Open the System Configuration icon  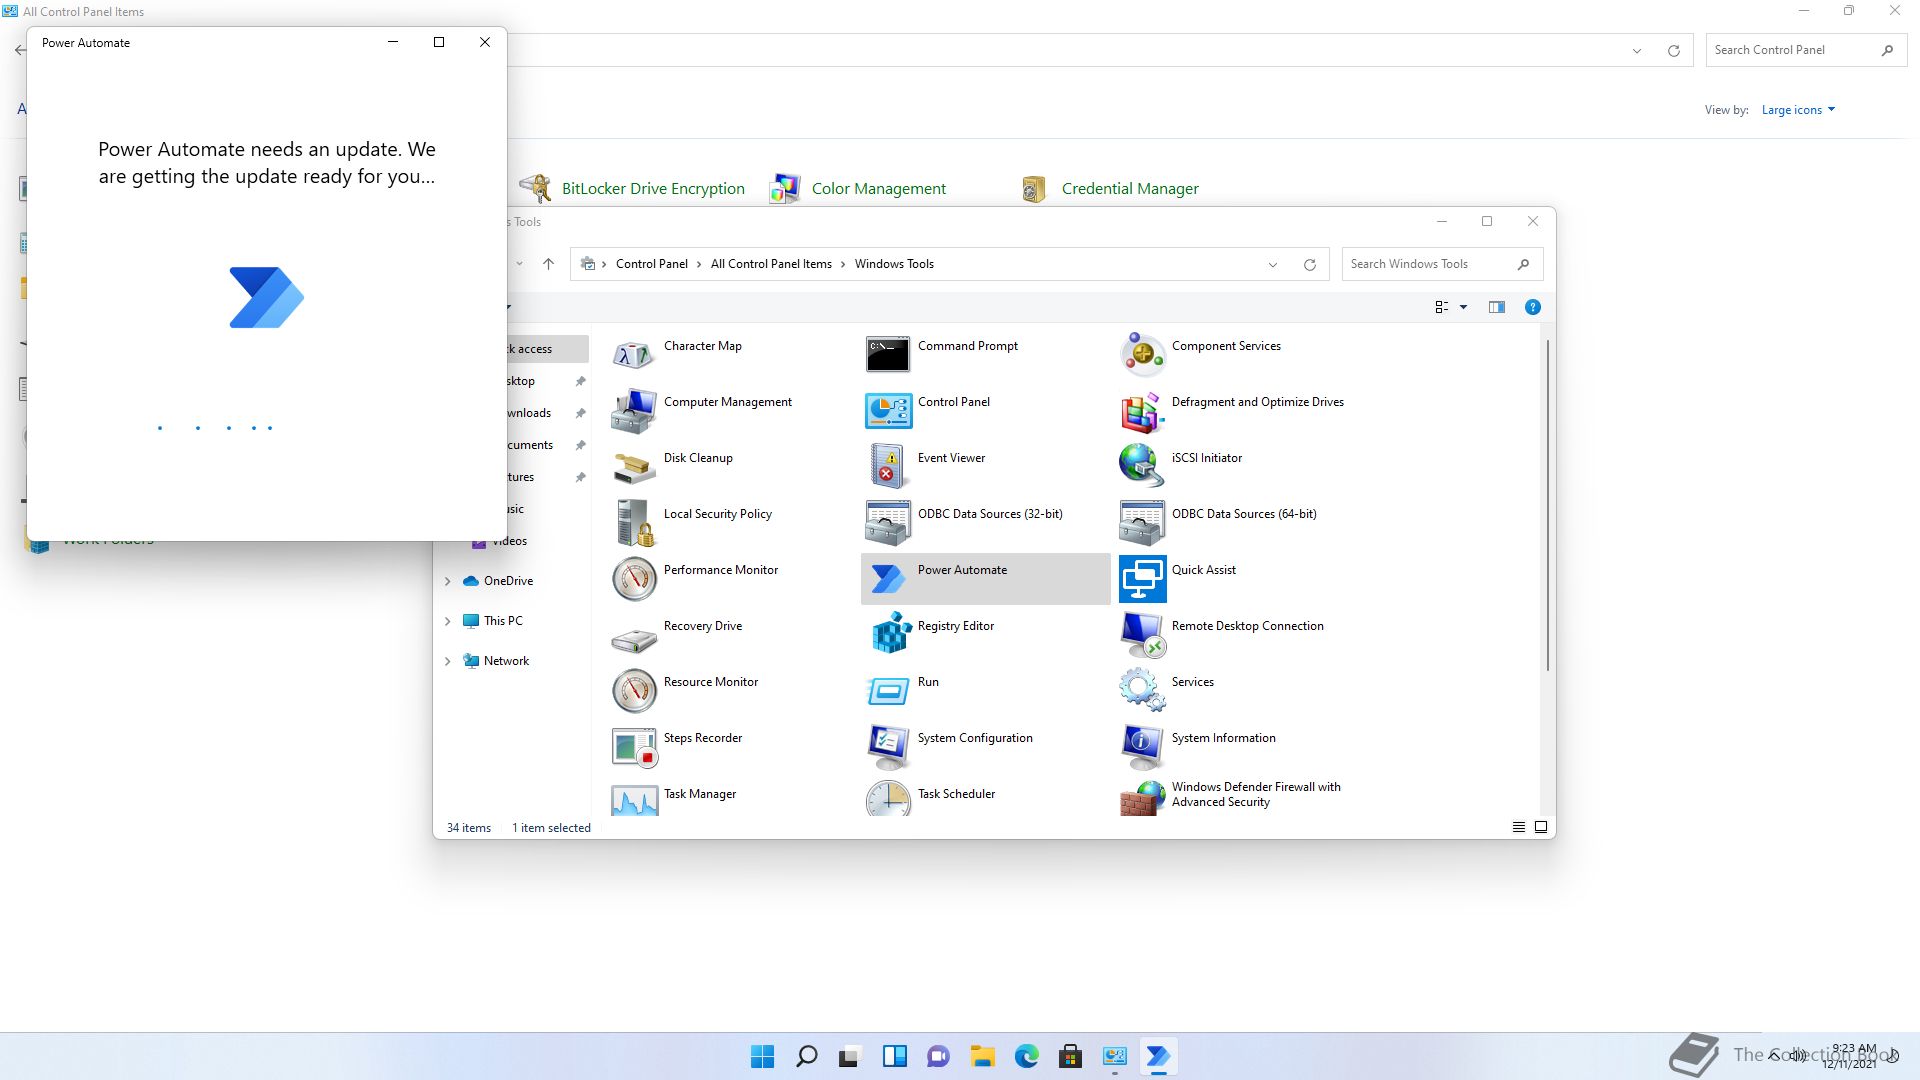tap(888, 746)
